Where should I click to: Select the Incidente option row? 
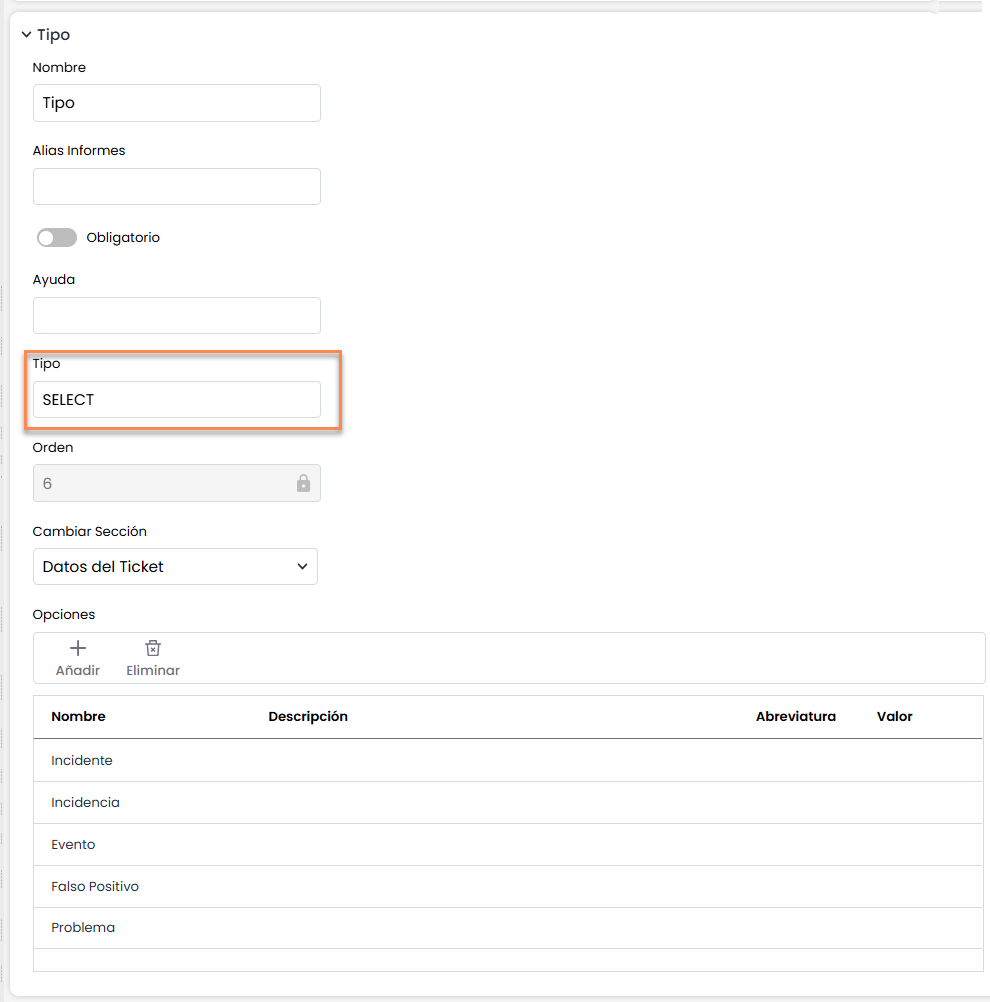point(82,761)
